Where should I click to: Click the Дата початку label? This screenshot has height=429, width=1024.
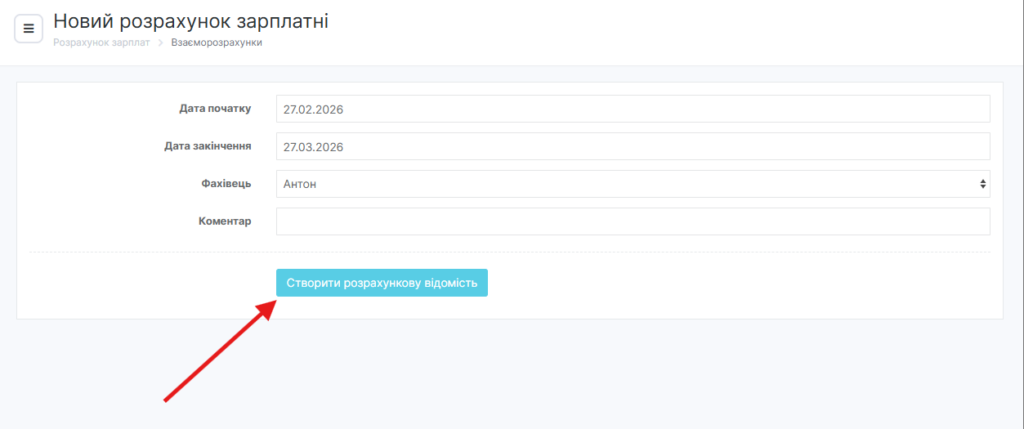pos(214,108)
